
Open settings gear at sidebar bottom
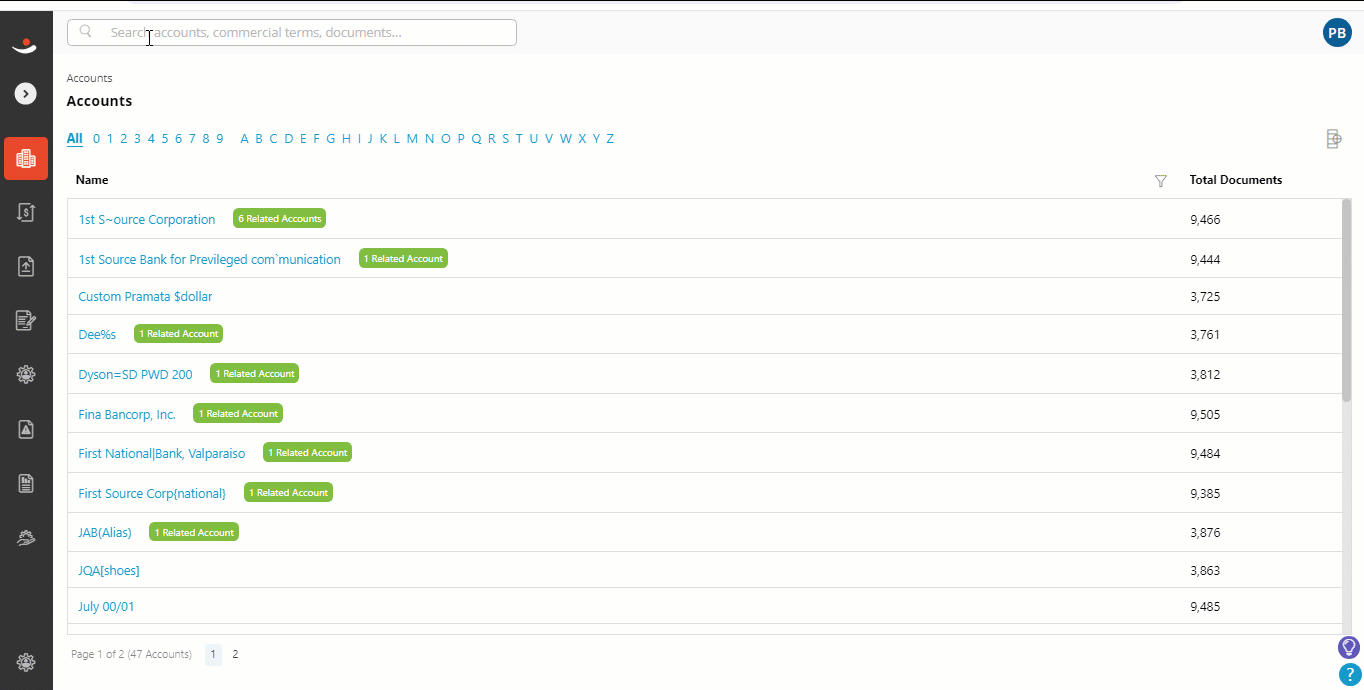click(x=26, y=662)
